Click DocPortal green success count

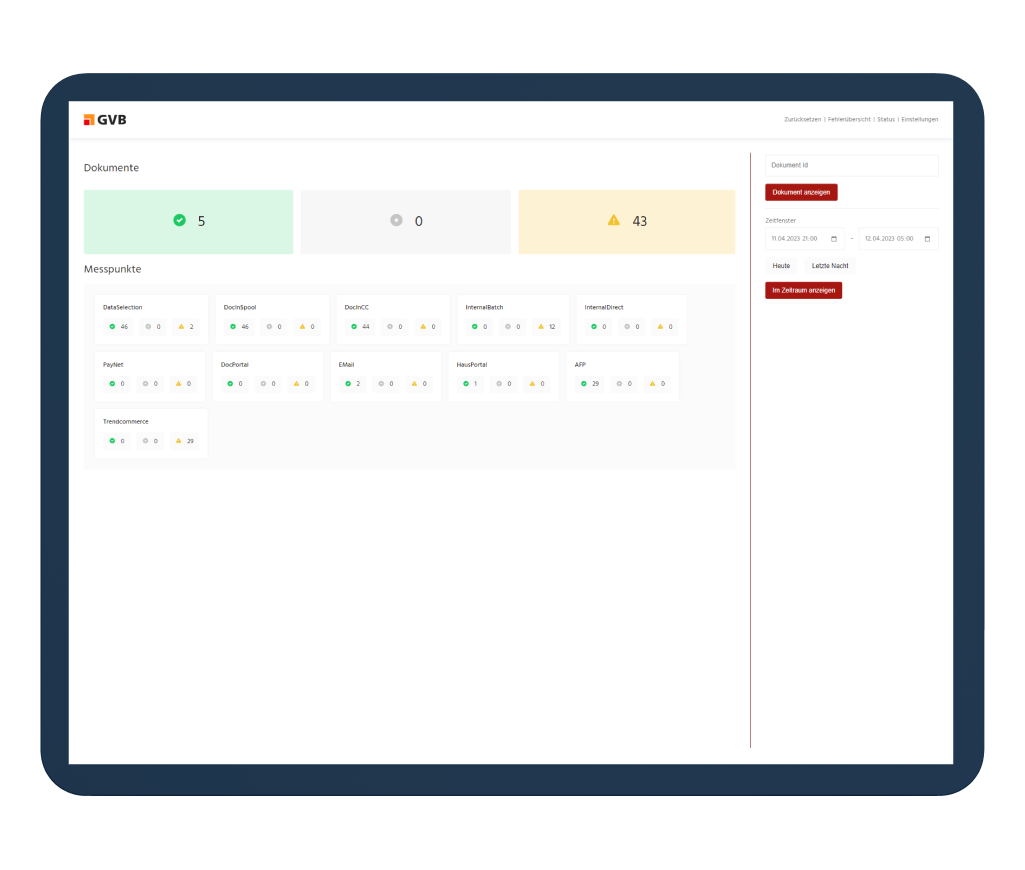[x=235, y=384]
